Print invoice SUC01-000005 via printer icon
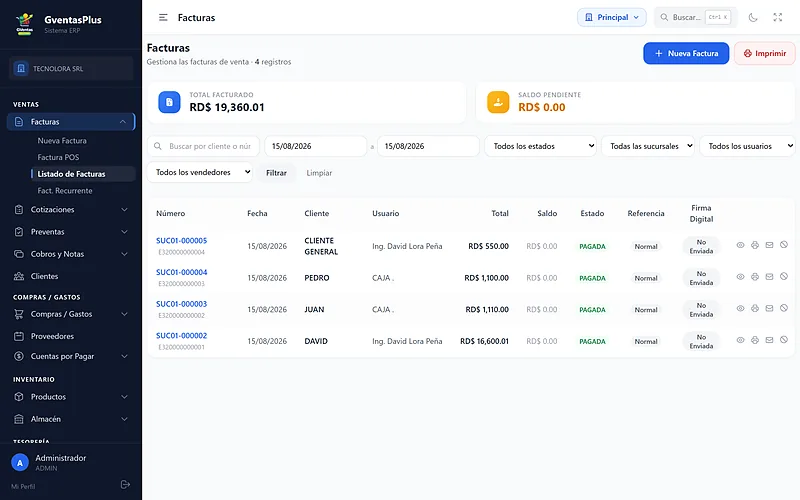The width and height of the screenshot is (800, 500). (755, 245)
